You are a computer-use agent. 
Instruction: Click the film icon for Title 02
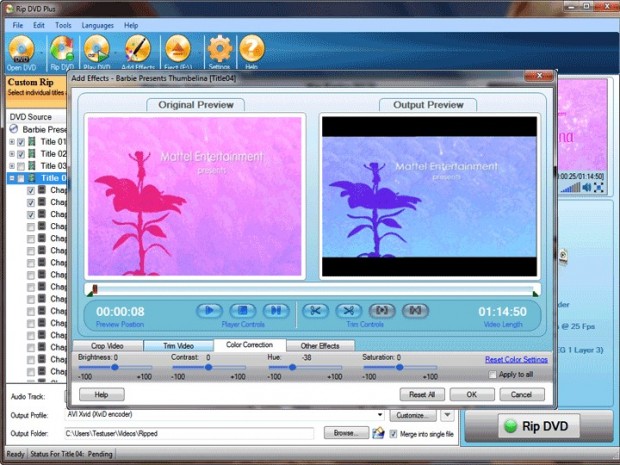[x=32, y=153]
